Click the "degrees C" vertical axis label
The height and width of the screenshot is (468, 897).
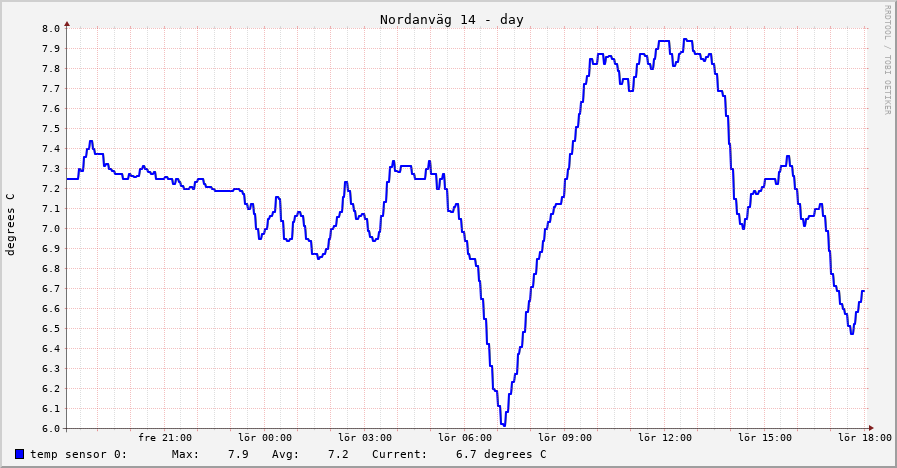[11, 224]
